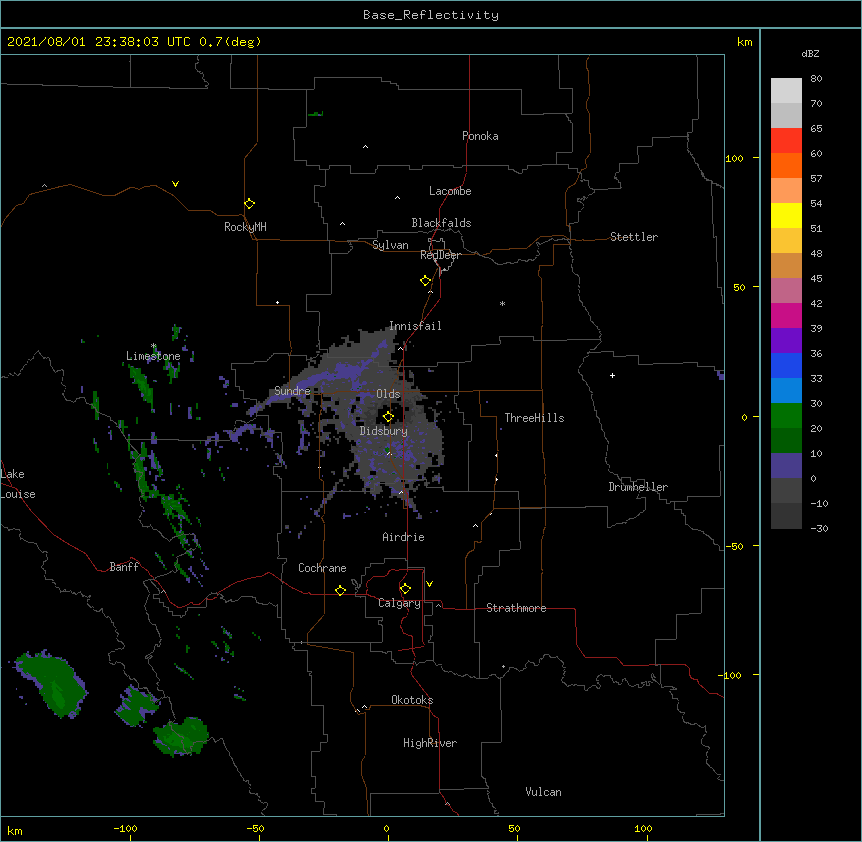Select the Drumheller label

point(638,487)
